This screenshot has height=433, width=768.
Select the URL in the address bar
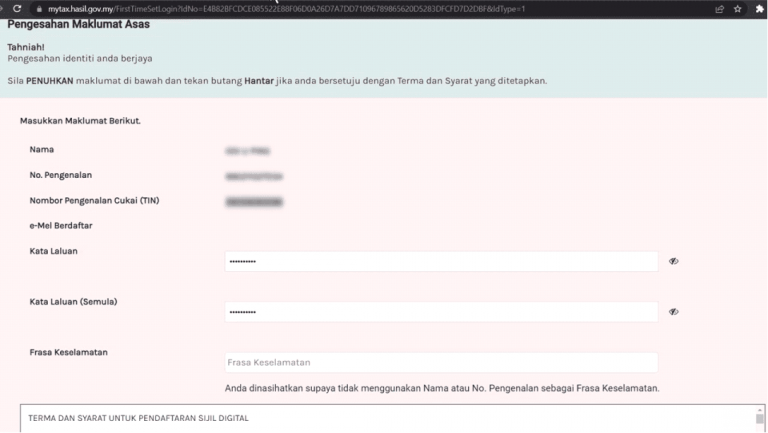[300, 8]
